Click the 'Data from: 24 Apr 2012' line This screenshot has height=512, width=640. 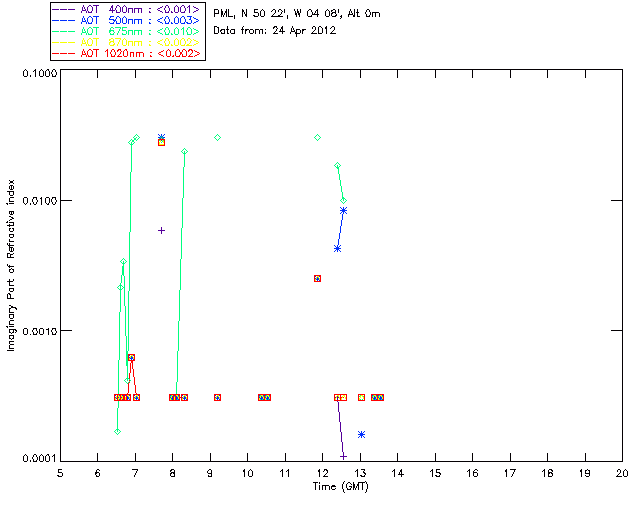(275, 31)
